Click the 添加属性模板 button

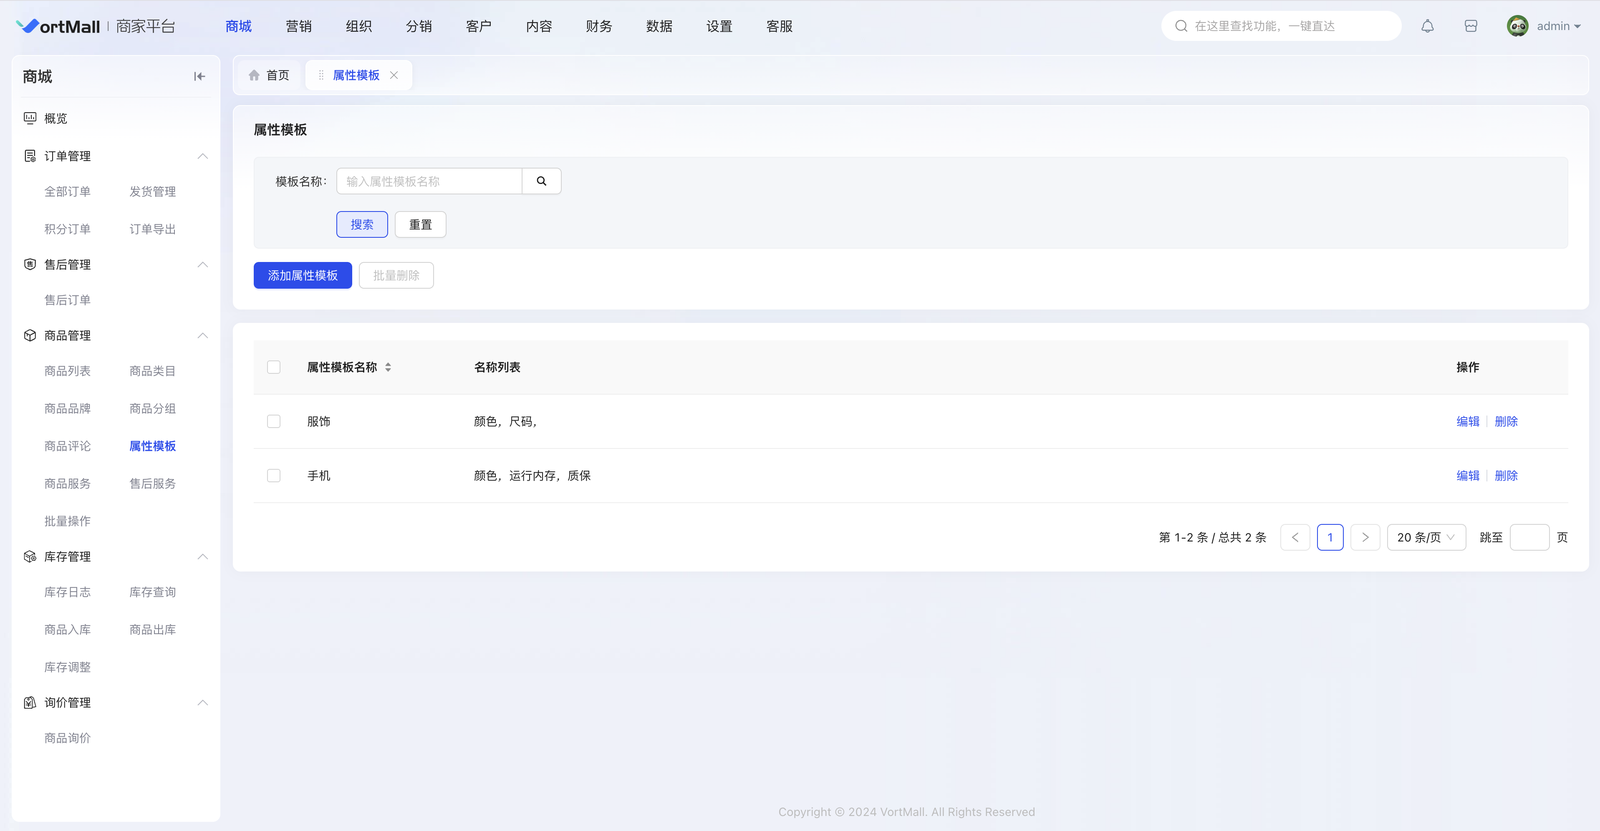(302, 275)
